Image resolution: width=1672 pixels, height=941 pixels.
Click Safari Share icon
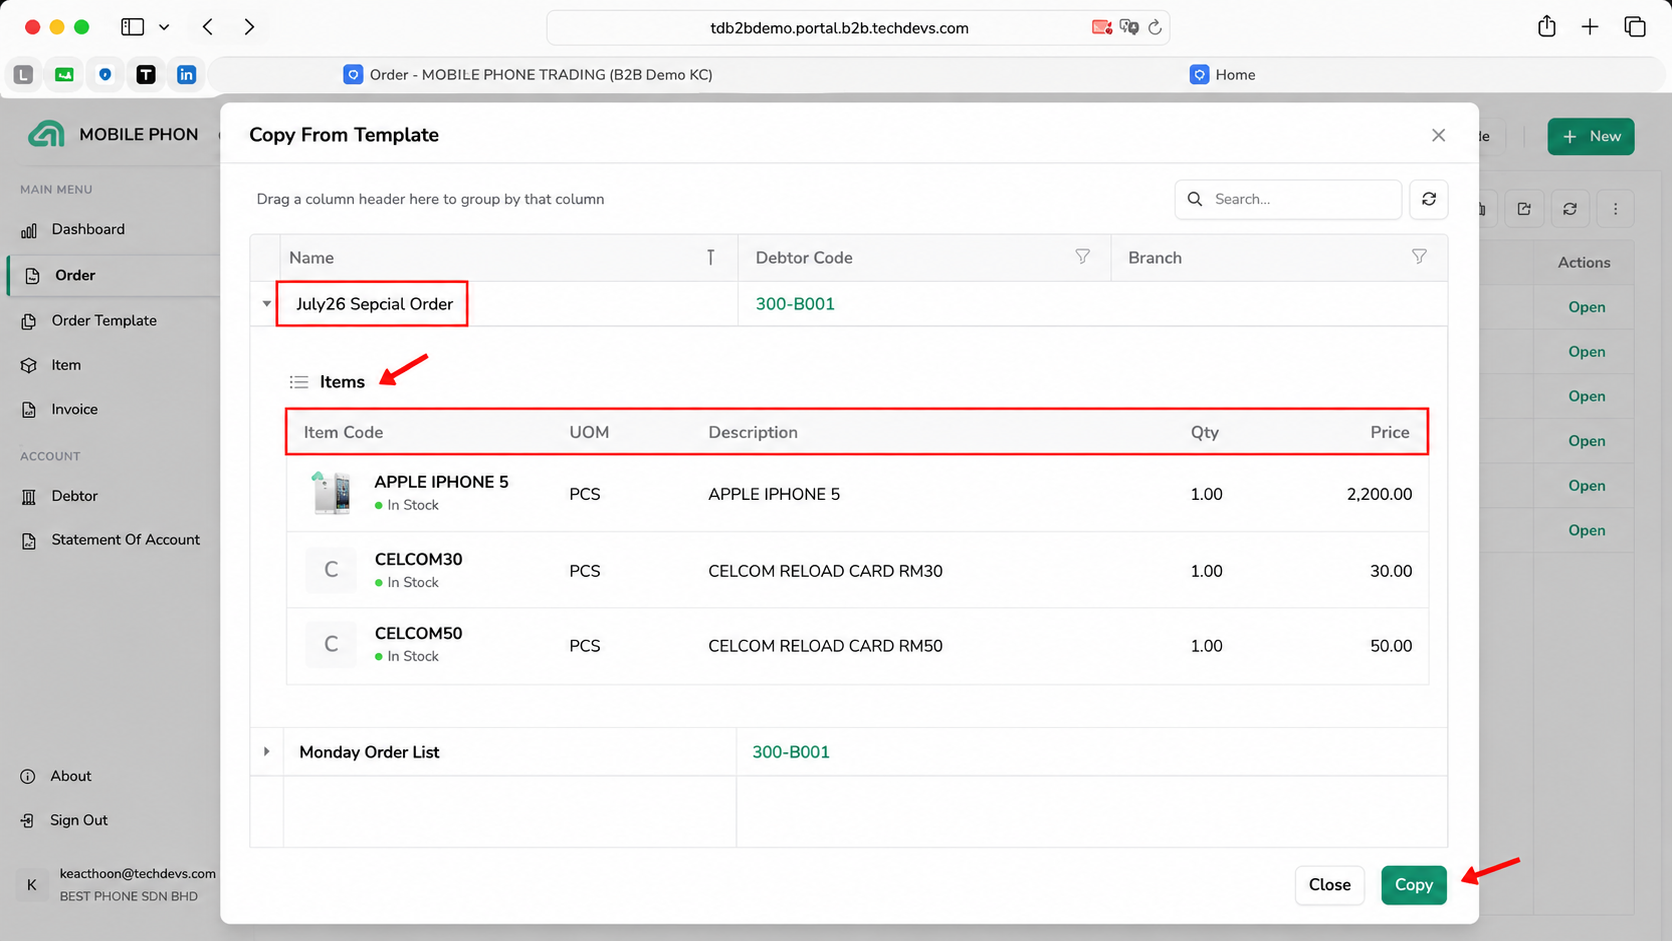tap(1546, 27)
